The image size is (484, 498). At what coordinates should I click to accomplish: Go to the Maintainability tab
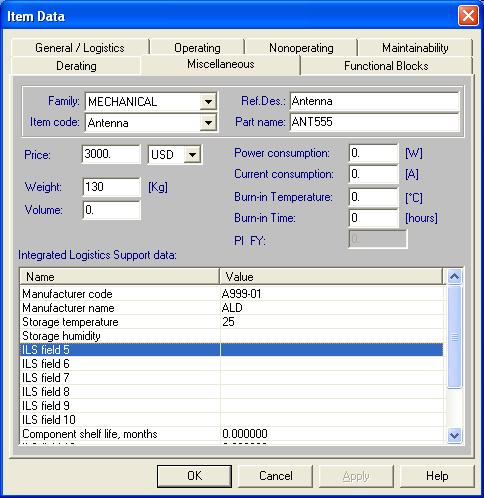pyautogui.click(x=415, y=48)
